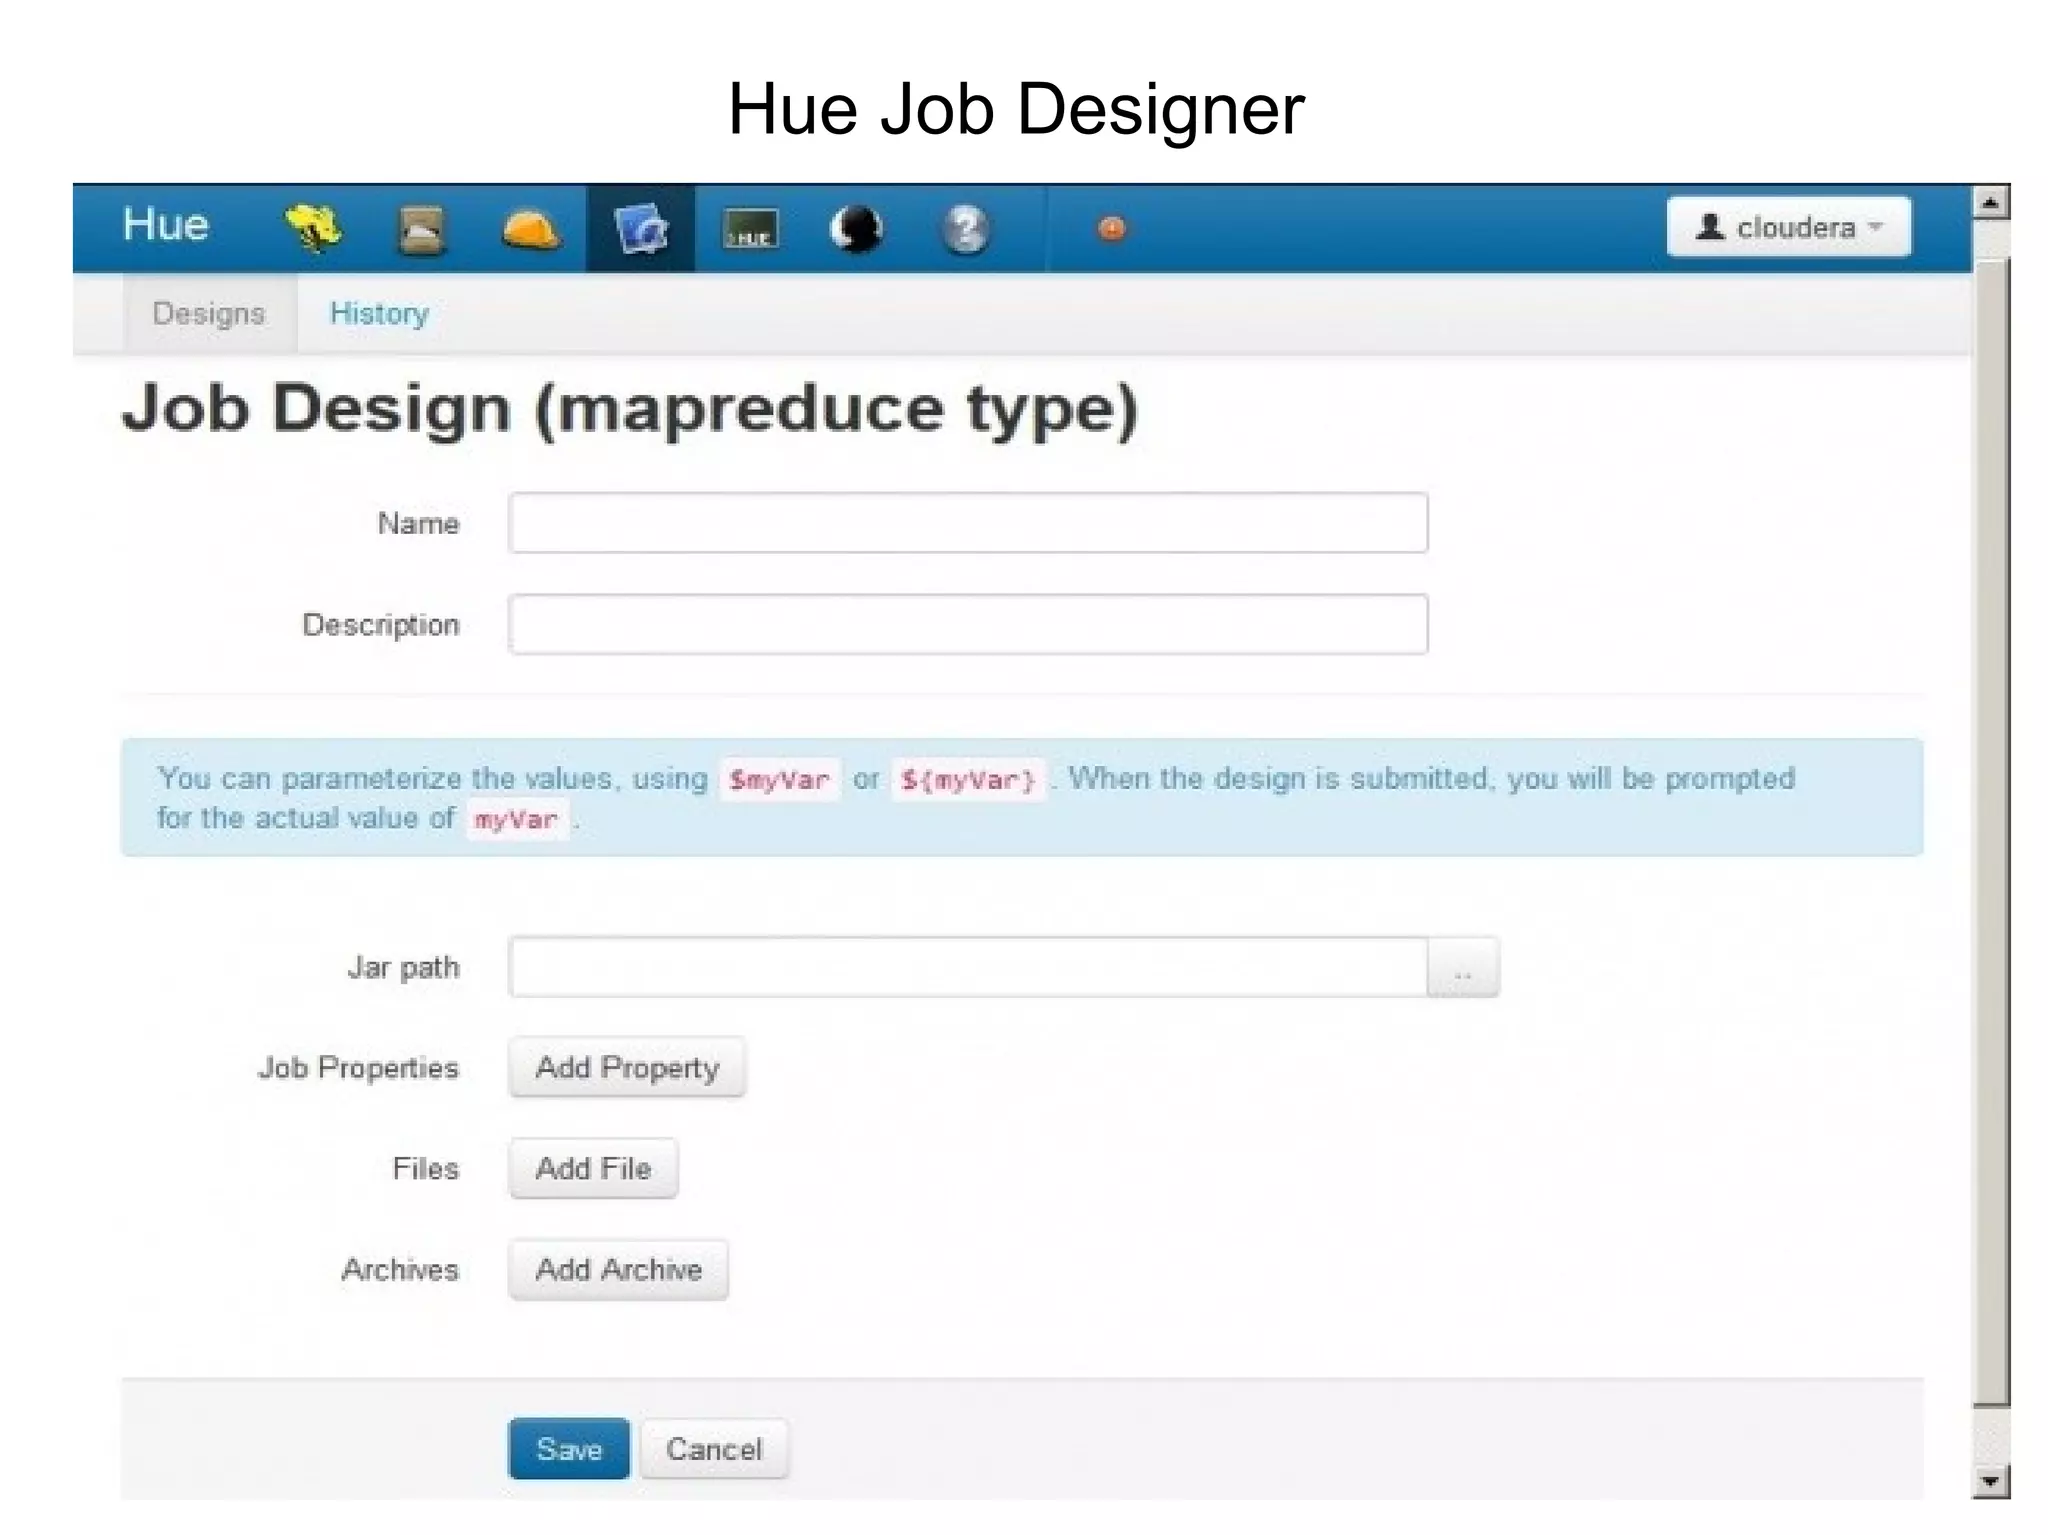Click the scrollbar up arrow
This screenshot has height=1535, width=2048.
[1991, 203]
